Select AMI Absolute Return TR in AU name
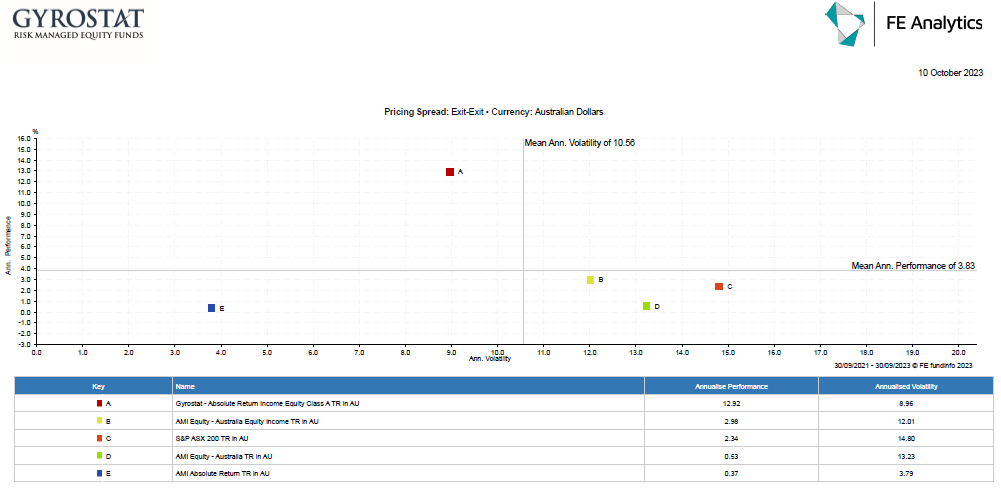 click(x=222, y=473)
